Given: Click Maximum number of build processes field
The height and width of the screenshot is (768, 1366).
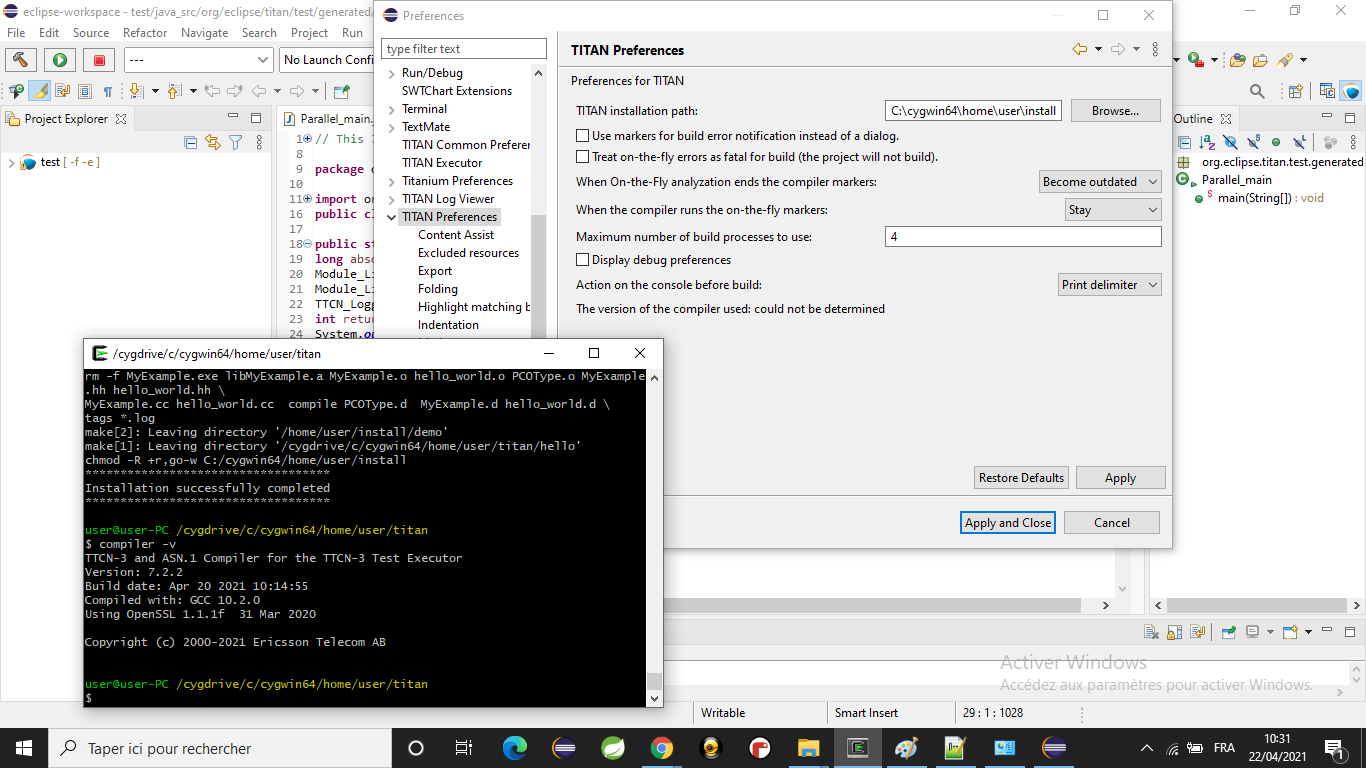Looking at the screenshot, I should point(1023,237).
